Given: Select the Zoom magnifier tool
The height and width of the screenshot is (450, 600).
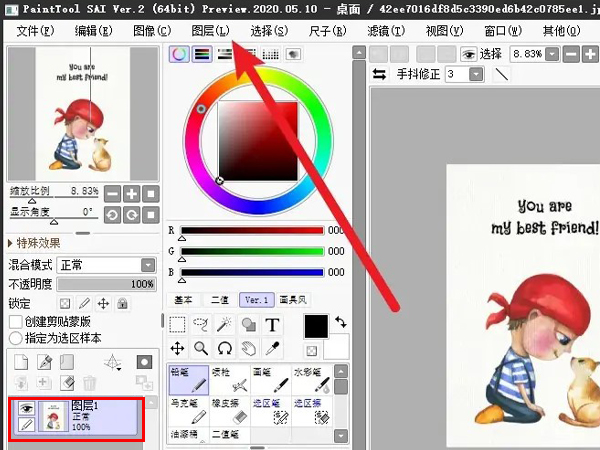Looking at the screenshot, I should tap(201, 348).
